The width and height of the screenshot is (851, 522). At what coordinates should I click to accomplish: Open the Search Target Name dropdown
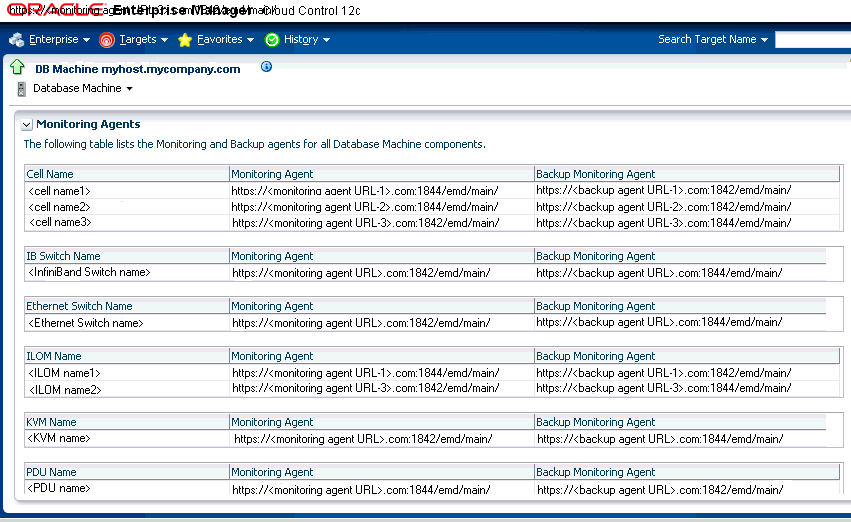[713, 39]
